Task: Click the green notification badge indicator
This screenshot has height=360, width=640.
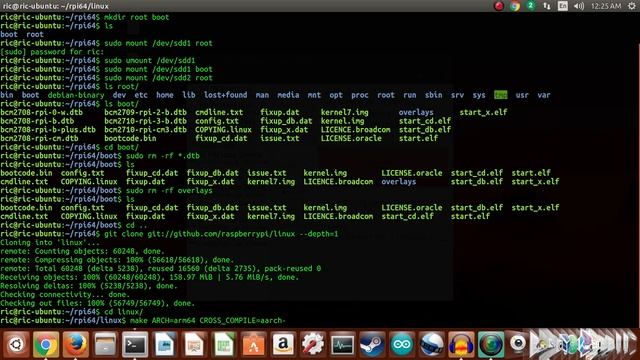Action: (530, 6)
